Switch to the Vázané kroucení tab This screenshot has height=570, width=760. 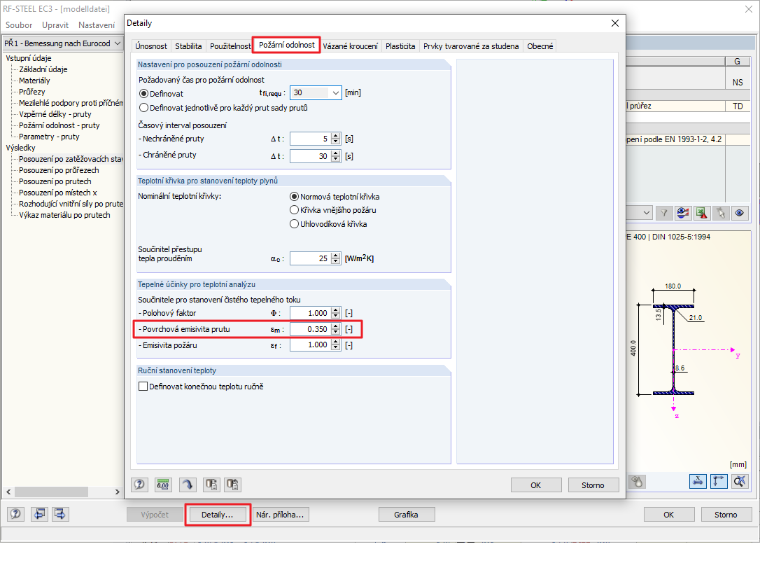[x=350, y=46]
